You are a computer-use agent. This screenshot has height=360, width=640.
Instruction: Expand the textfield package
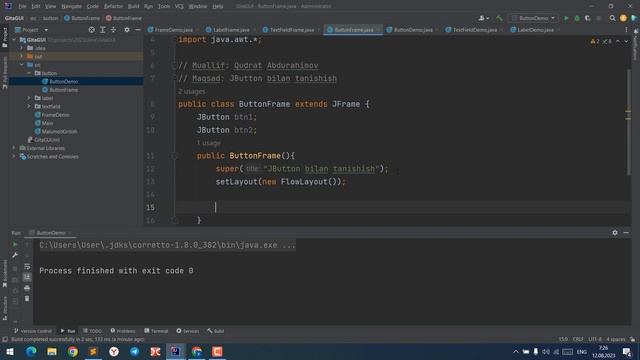click(29, 106)
